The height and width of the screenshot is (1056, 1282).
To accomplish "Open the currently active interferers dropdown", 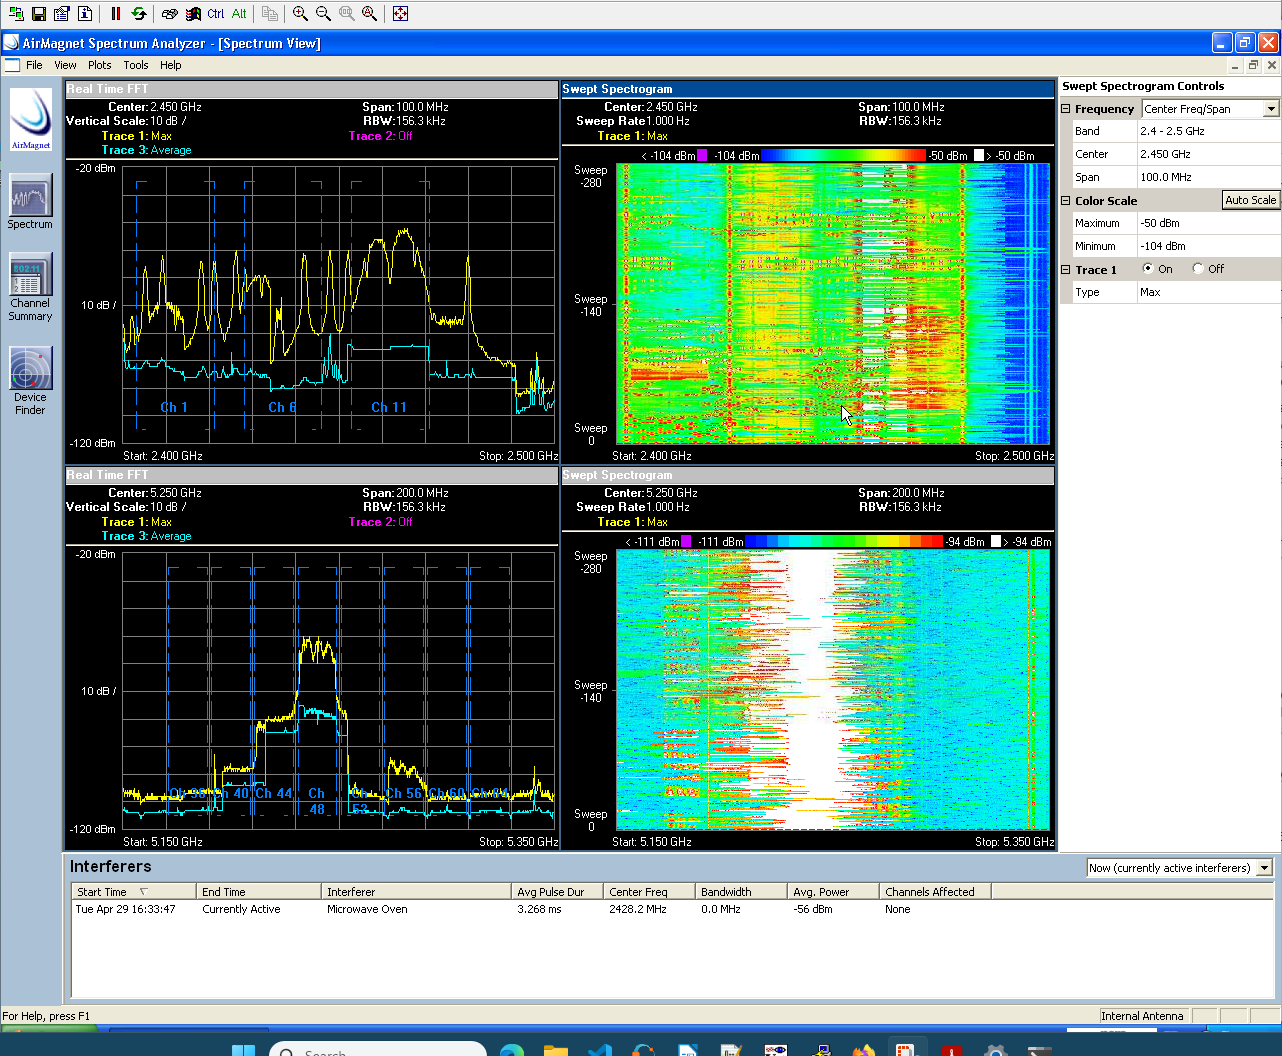I will (x=1264, y=868).
